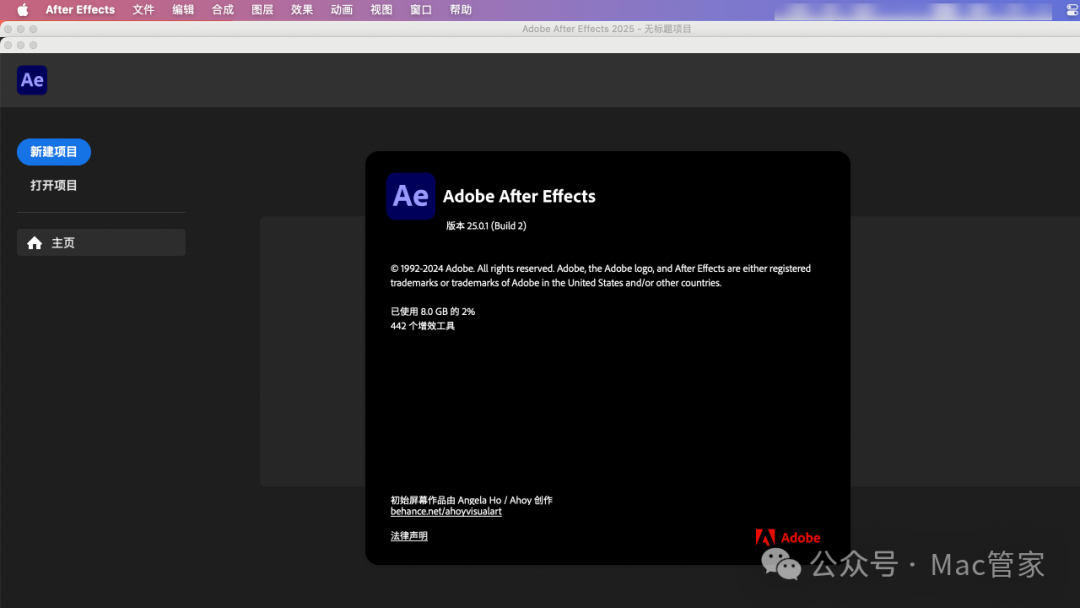Open the 效果 menu
Screen dimensions: 1080x608
pos(302,10)
